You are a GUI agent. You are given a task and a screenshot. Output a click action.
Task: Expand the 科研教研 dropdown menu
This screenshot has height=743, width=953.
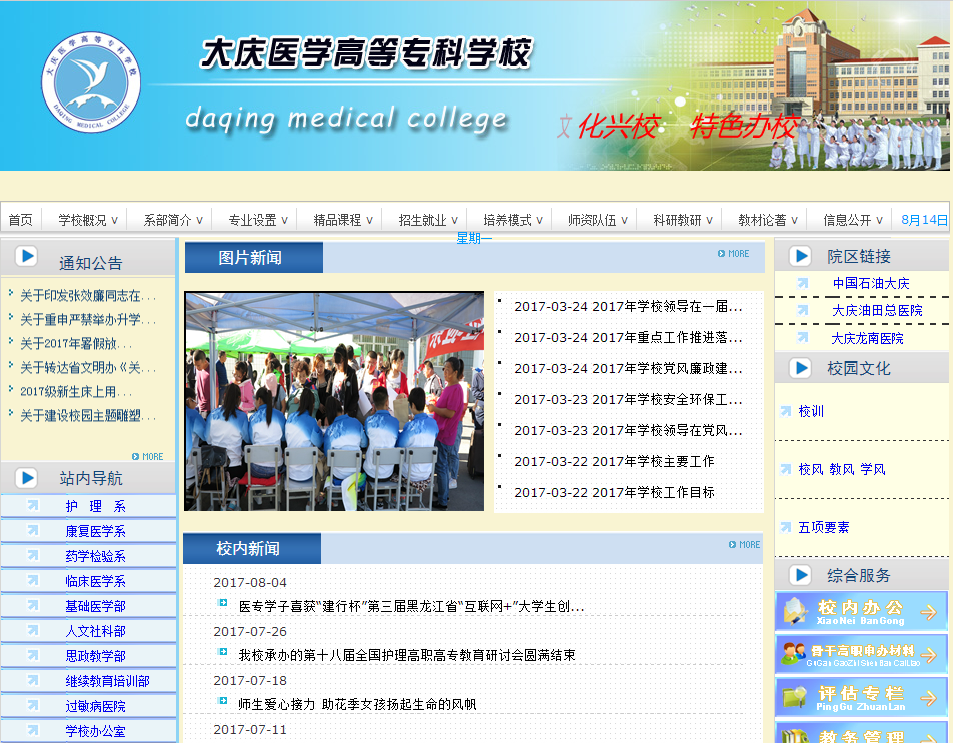pos(683,220)
